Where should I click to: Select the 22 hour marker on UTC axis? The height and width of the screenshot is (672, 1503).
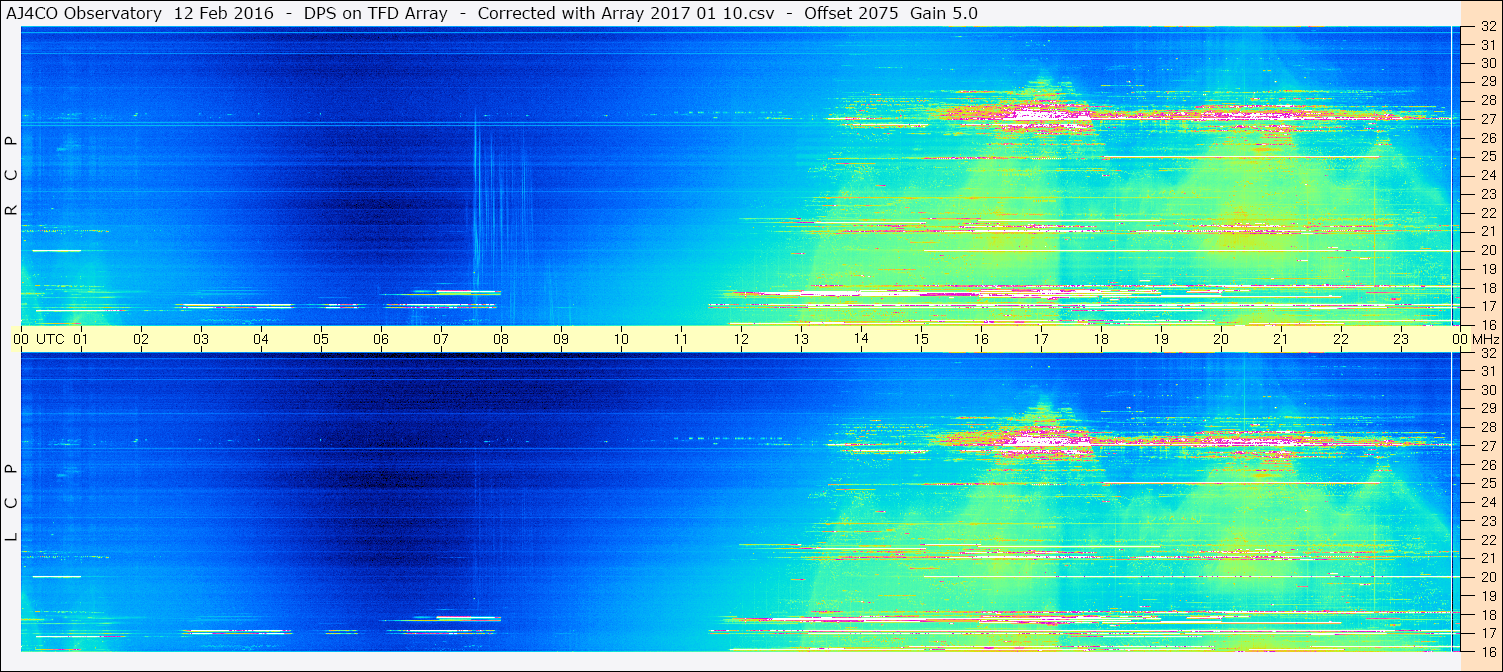[x=1341, y=339]
